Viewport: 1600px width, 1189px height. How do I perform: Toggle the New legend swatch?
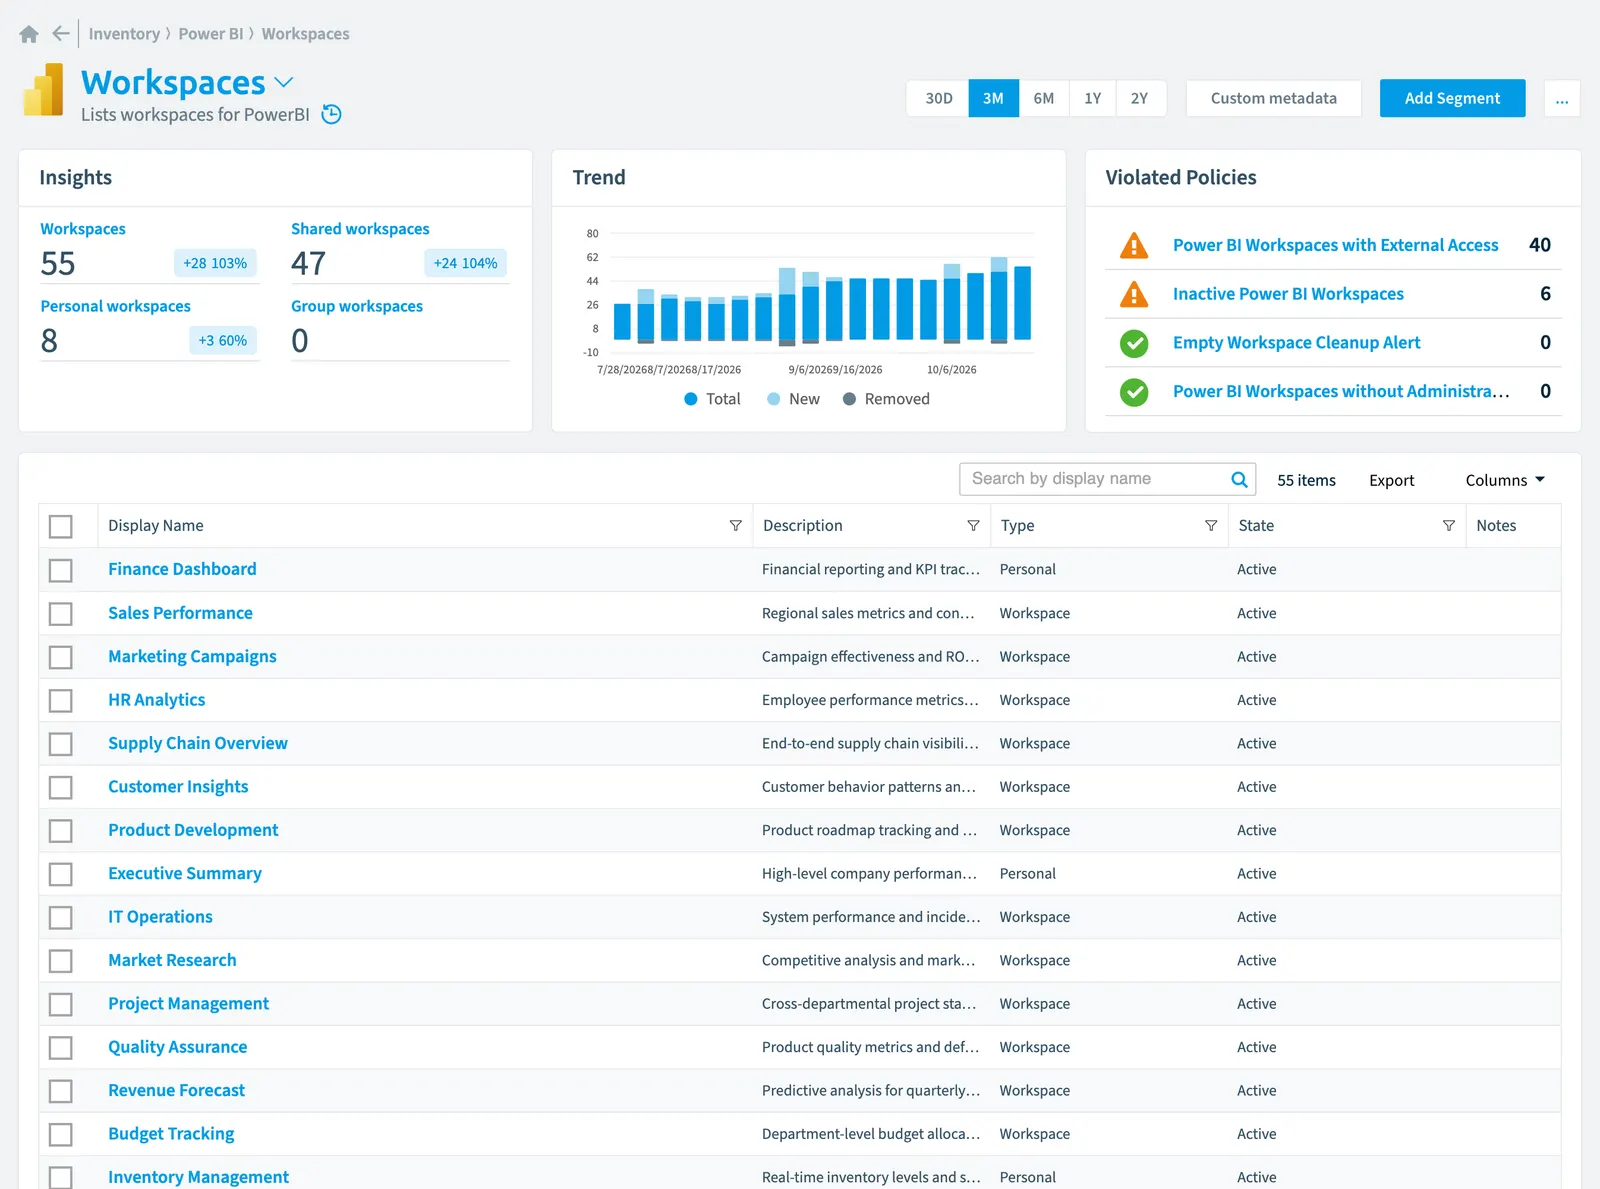coord(773,399)
